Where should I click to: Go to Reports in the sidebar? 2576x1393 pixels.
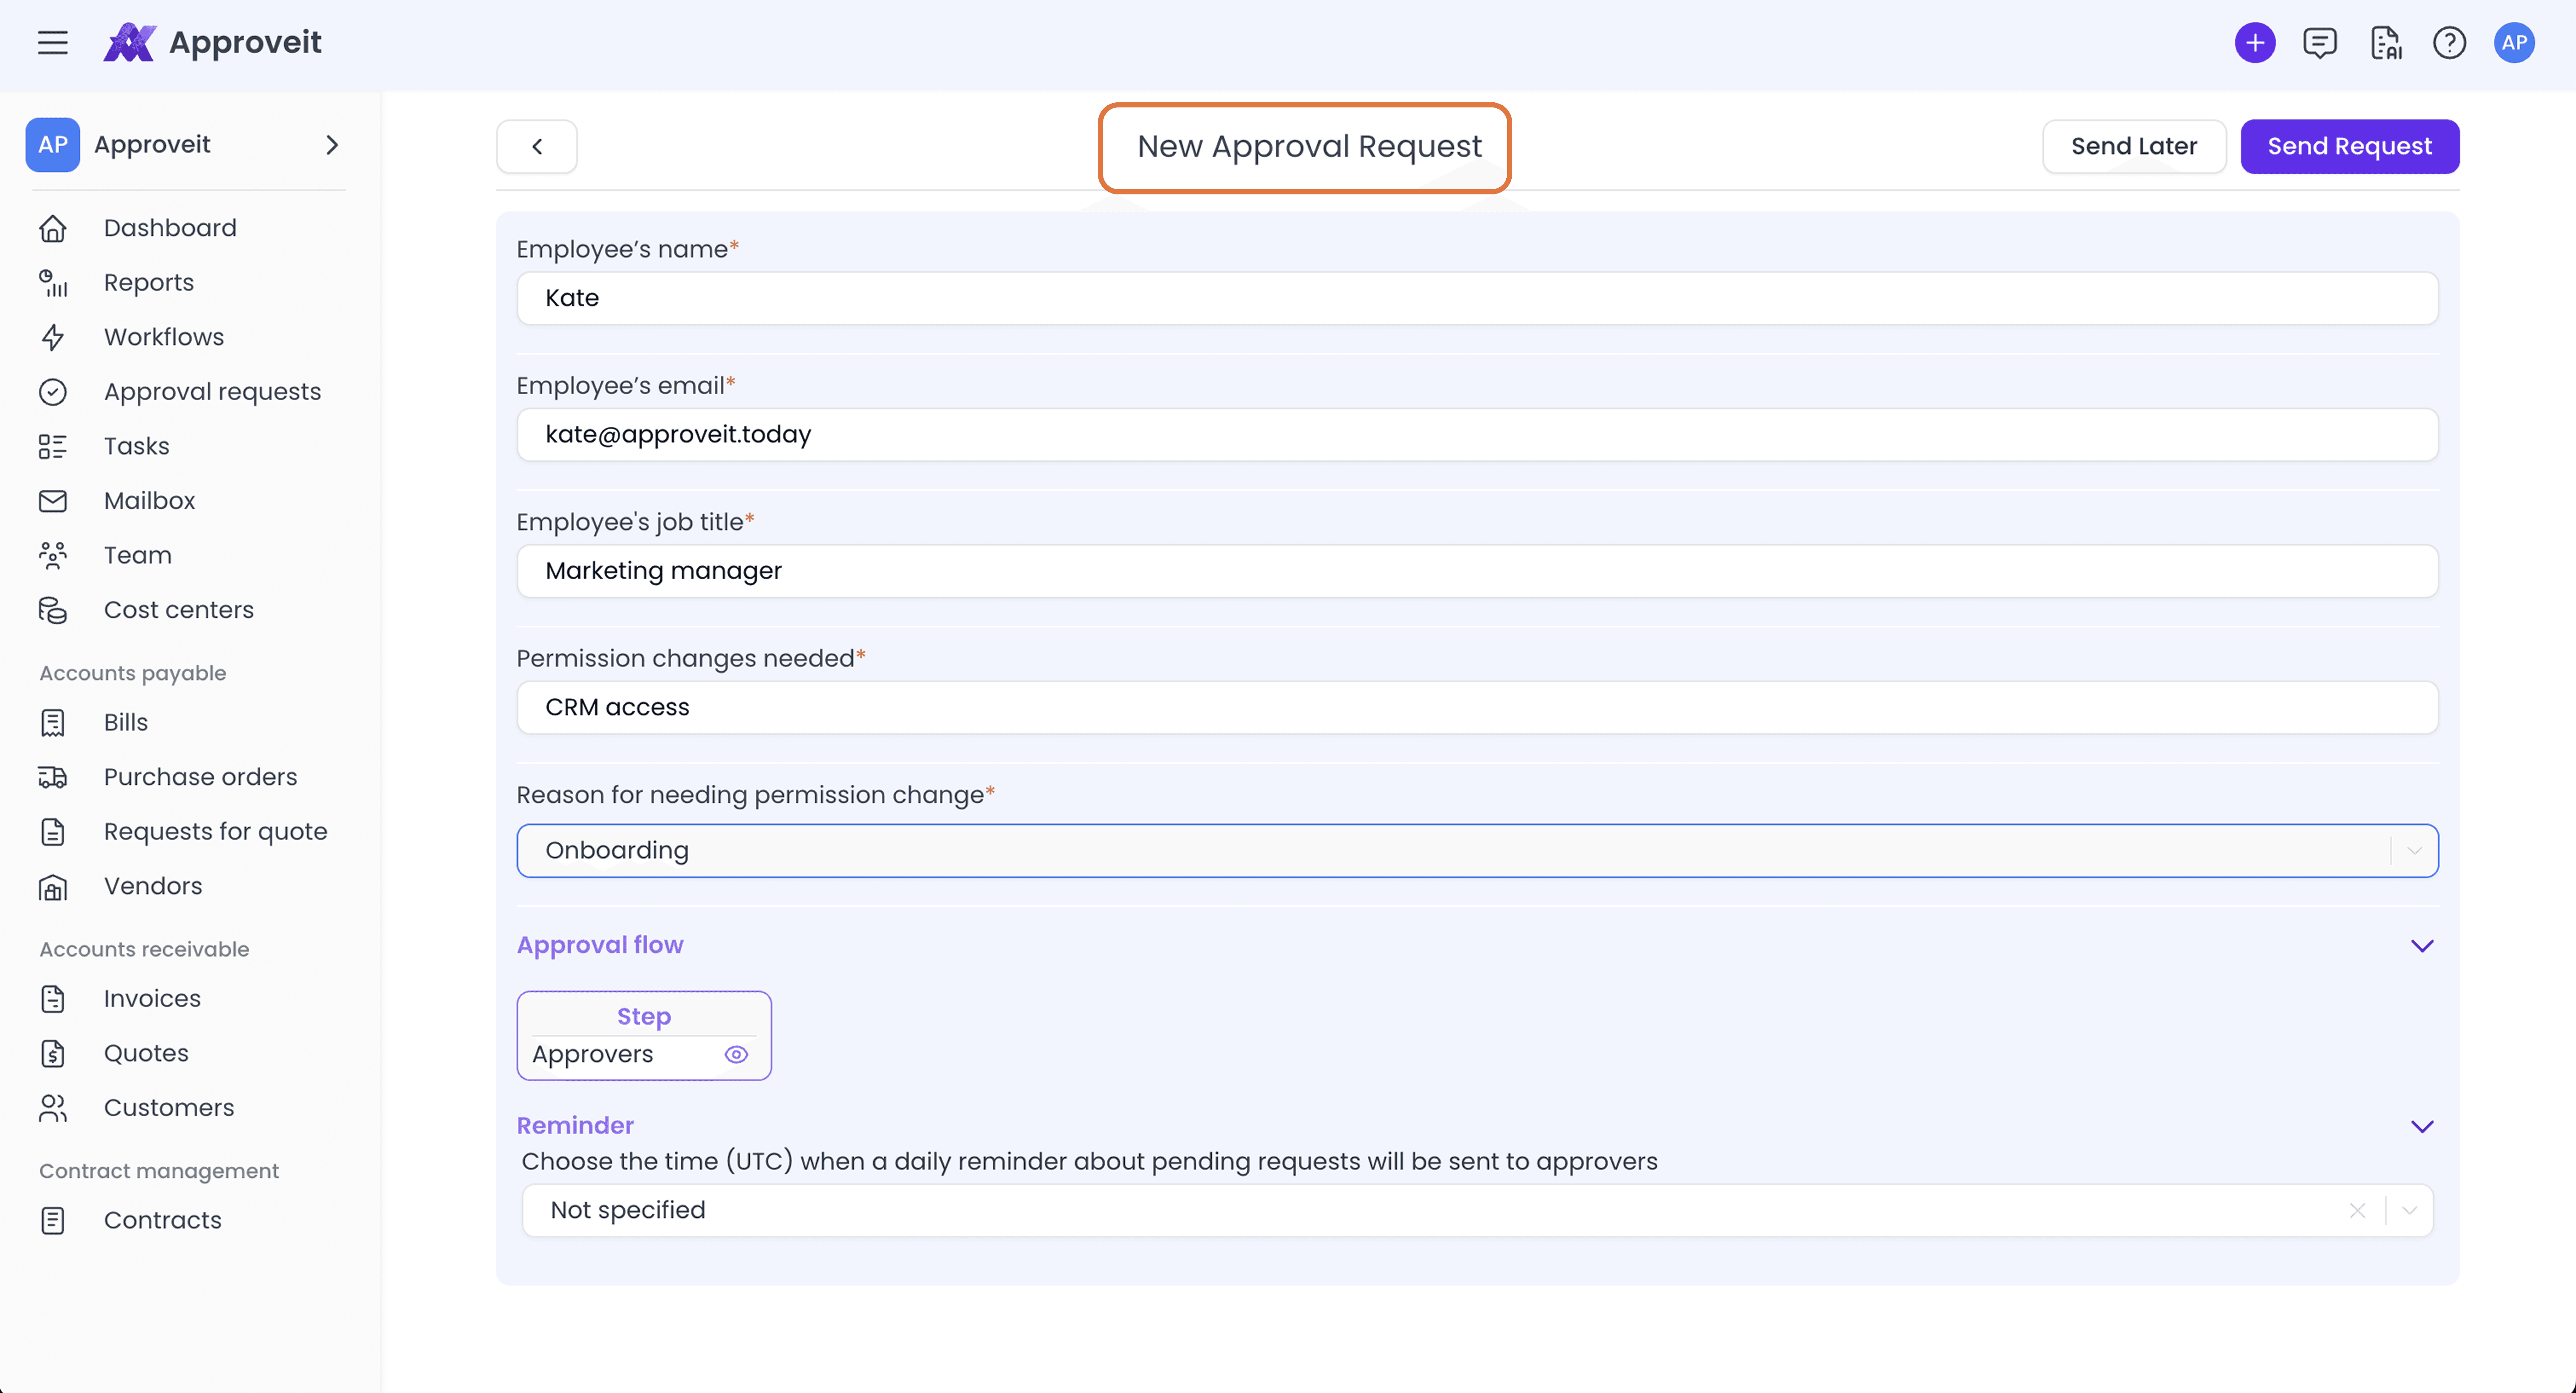pos(149,283)
